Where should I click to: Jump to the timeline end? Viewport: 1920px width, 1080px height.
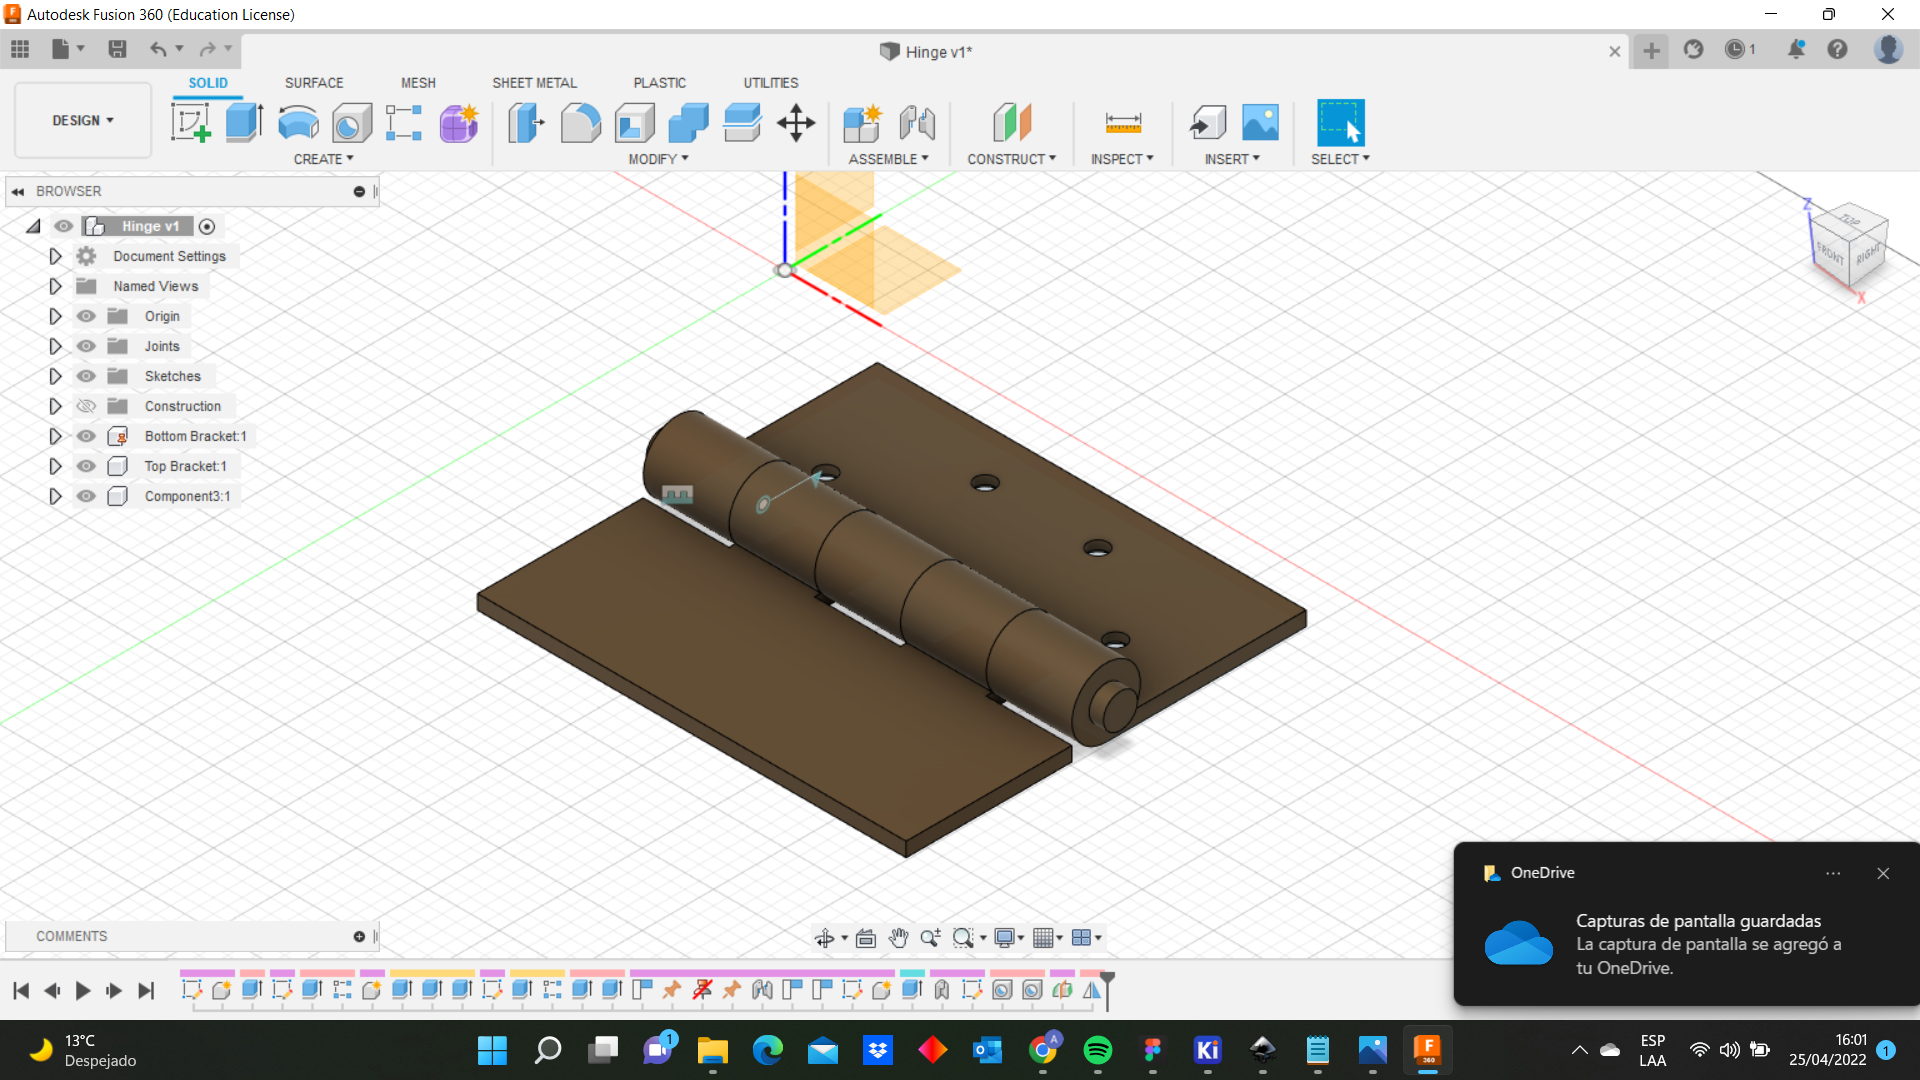click(x=146, y=990)
